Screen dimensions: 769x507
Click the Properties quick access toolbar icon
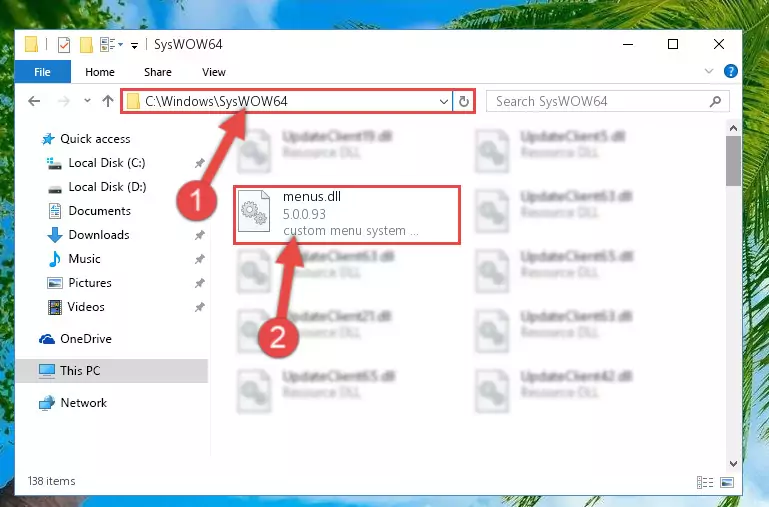point(64,45)
